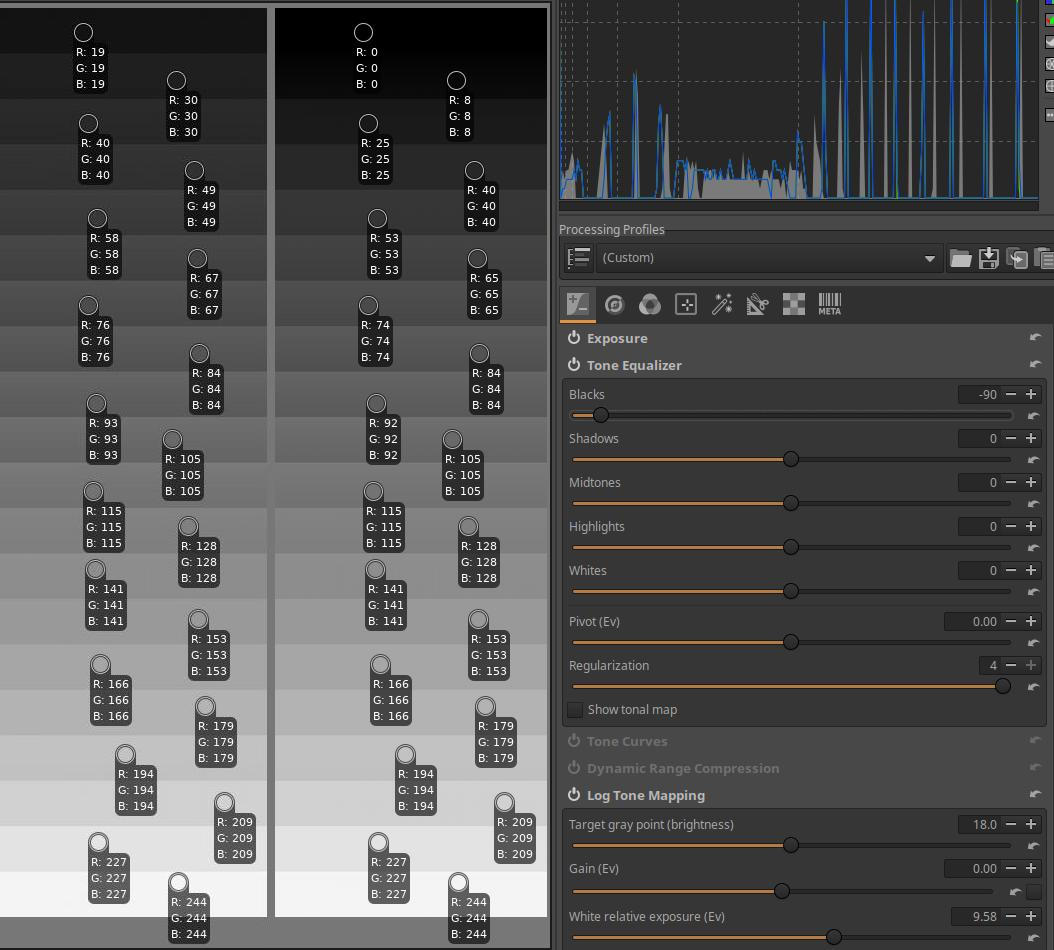Turn on the Tone Curves tool
1054x950 pixels.
(x=574, y=741)
